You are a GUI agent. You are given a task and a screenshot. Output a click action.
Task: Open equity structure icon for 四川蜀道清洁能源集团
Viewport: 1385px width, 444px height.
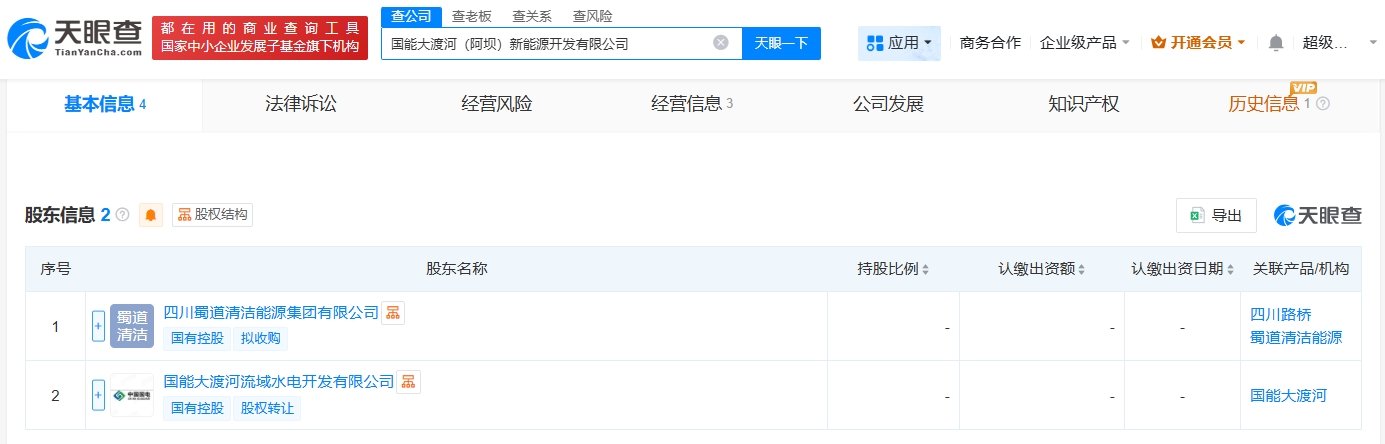(x=393, y=313)
